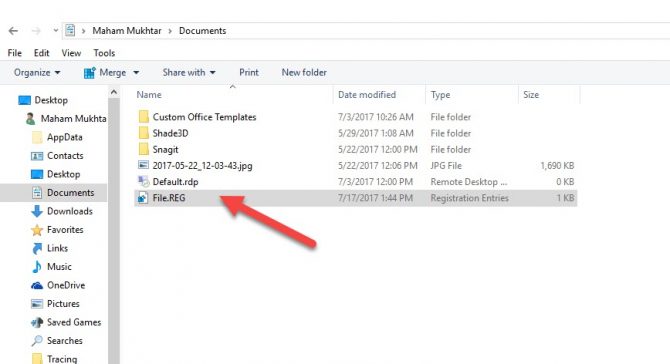Select the Default.rdp file icon
Screen dimensions: 670x364
point(143,182)
